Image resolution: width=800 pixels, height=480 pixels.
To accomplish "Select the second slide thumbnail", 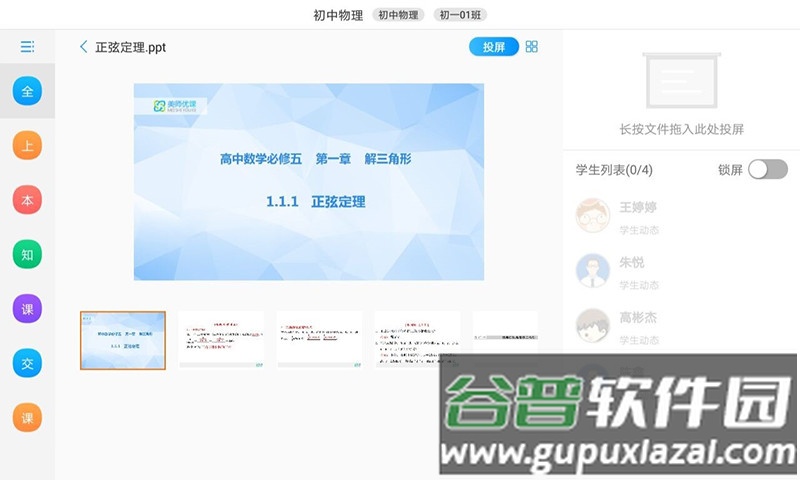I will 221,340.
